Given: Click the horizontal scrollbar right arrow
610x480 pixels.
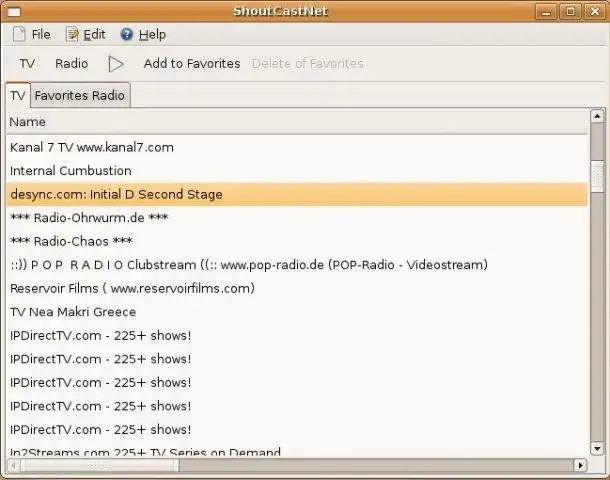Looking at the screenshot, I should [580, 465].
